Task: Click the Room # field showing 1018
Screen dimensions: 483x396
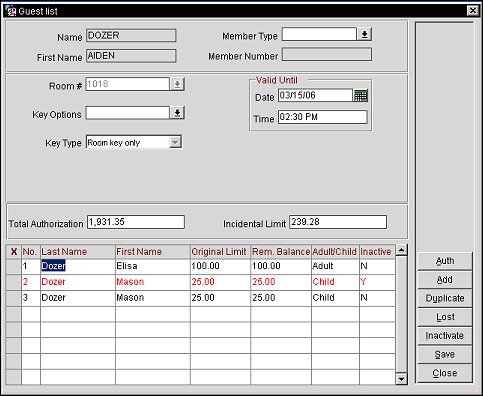Action: pos(128,84)
